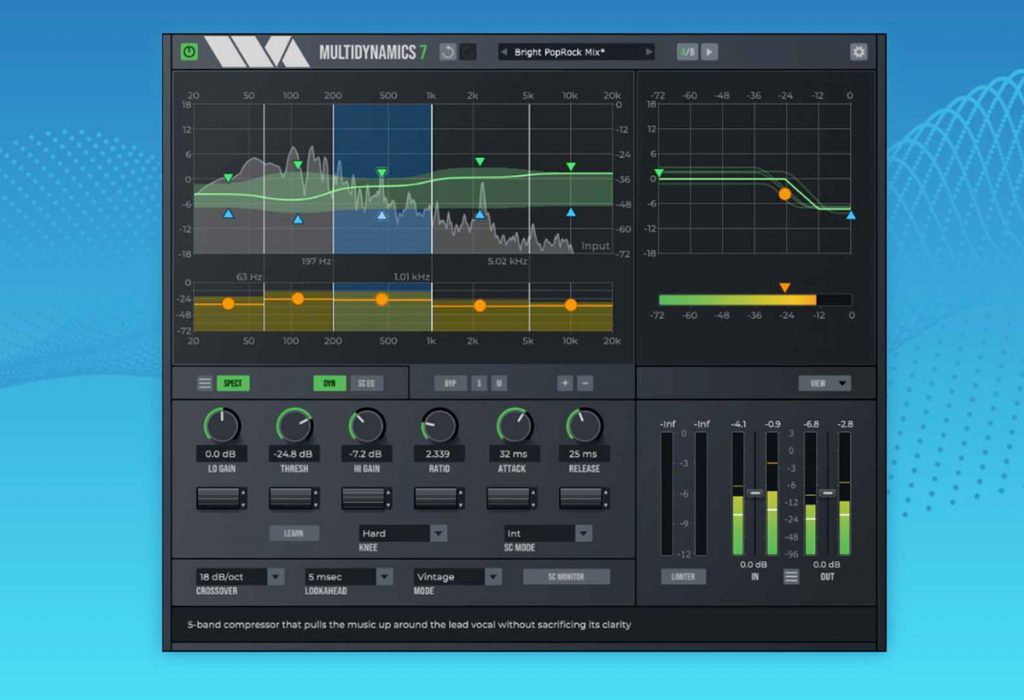Click the THRESH knob
The height and width of the screenshot is (700, 1024).
point(295,426)
